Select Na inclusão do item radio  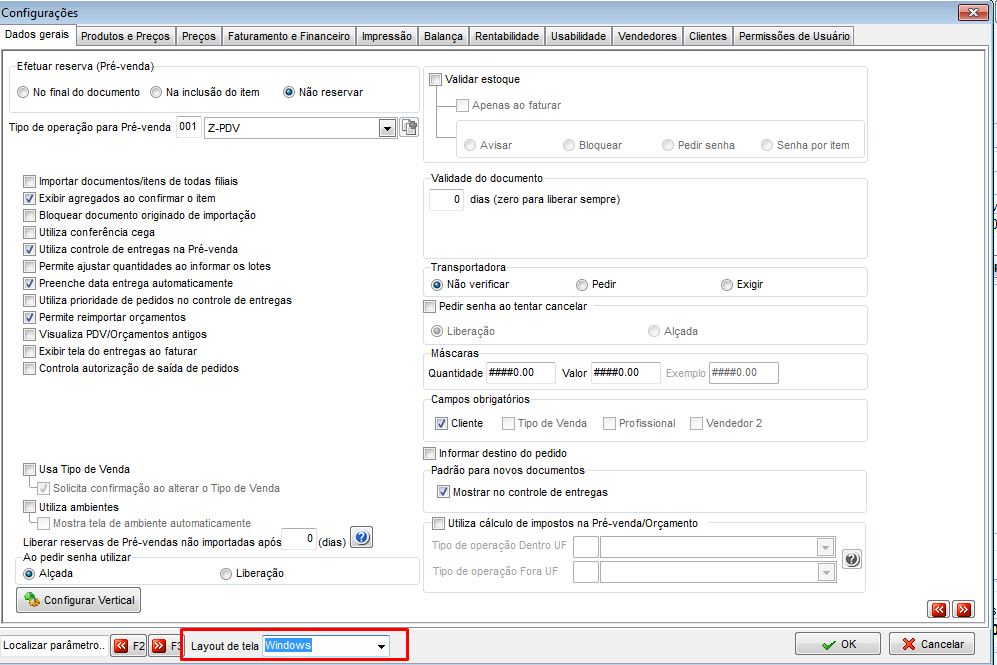pos(156,92)
